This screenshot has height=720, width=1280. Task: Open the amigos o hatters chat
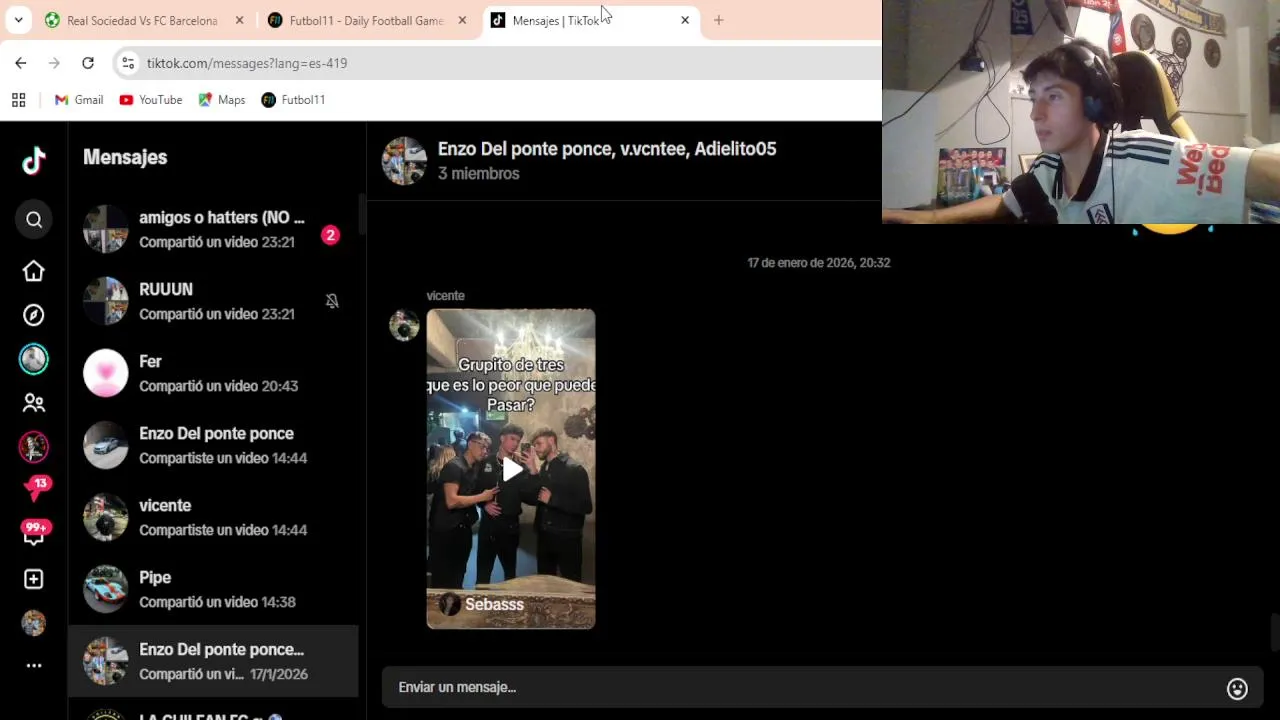[213, 229]
